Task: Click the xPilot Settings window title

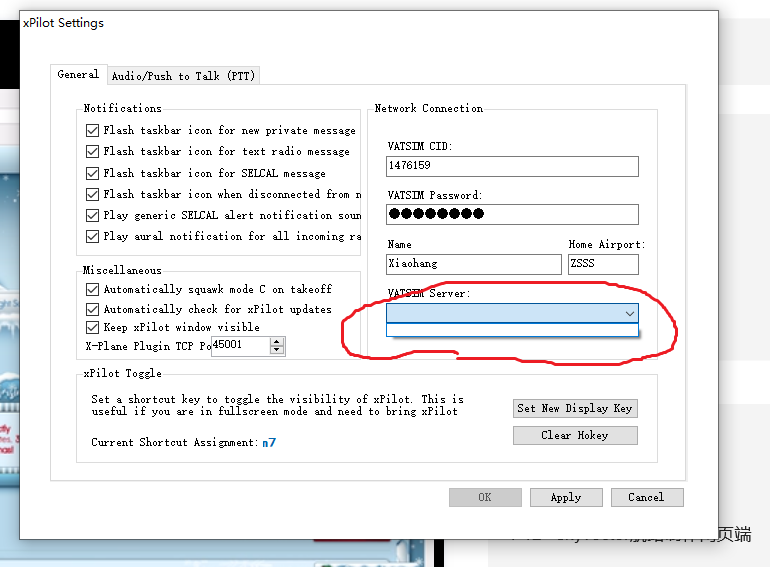Action: (x=63, y=23)
